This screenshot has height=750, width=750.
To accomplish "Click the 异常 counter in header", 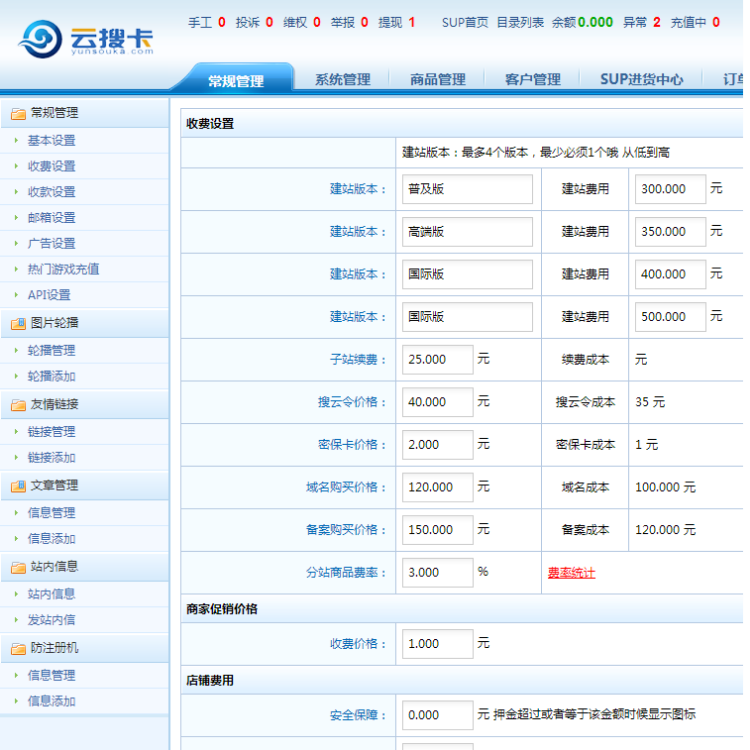I will (x=642, y=22).
